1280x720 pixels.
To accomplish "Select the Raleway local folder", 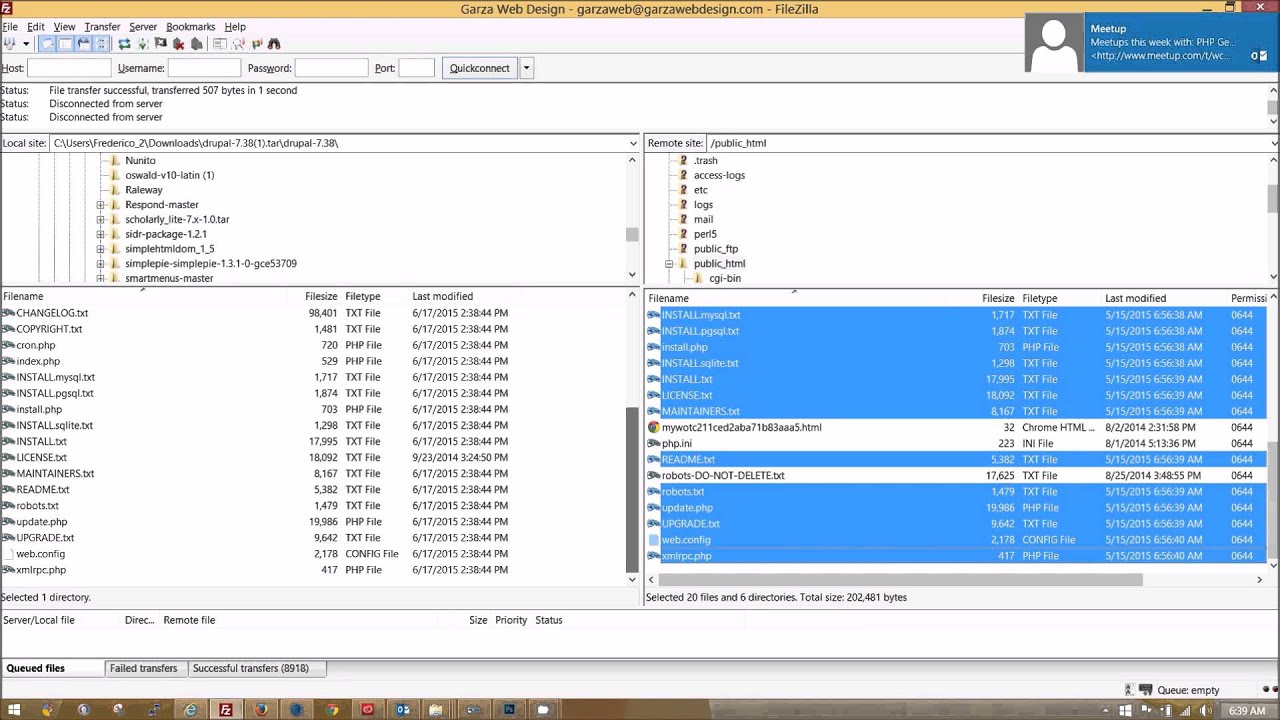I will tap(143, 190).
